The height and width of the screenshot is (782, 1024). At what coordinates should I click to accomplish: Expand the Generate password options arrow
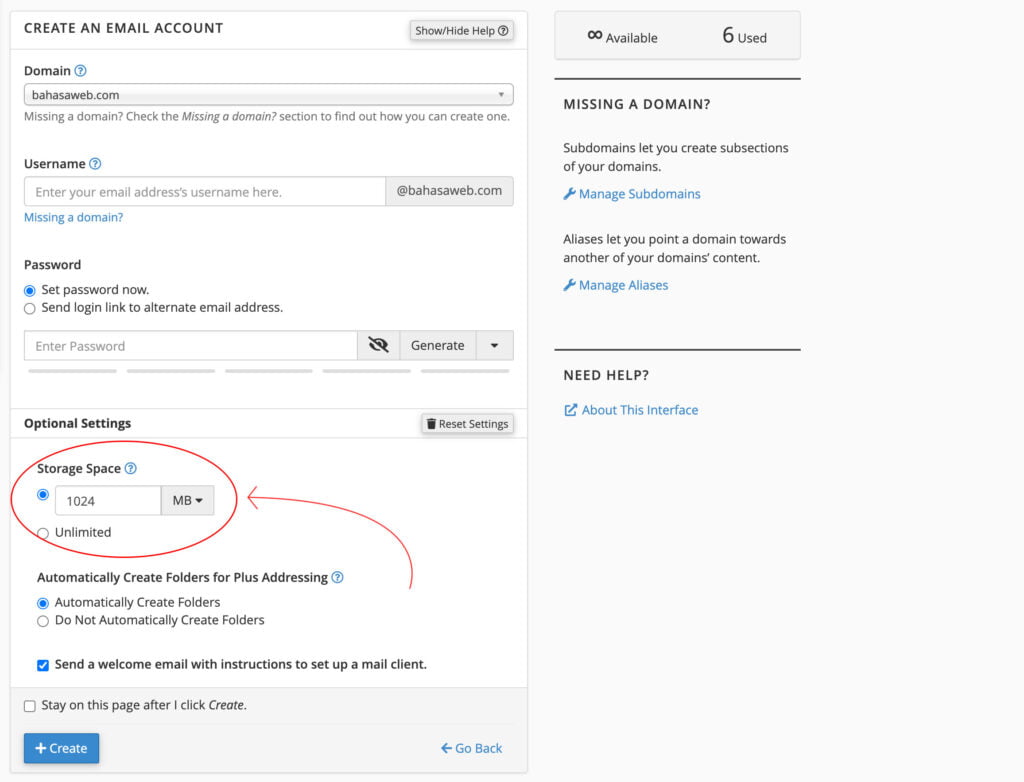pyautogui.click(x=494, y=345)
